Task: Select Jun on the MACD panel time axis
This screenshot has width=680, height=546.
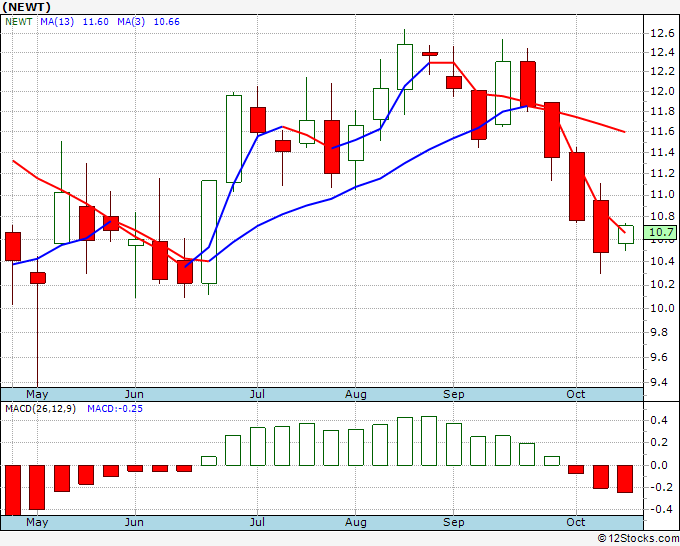Action: pyautogui.click(x=134, y=522)
